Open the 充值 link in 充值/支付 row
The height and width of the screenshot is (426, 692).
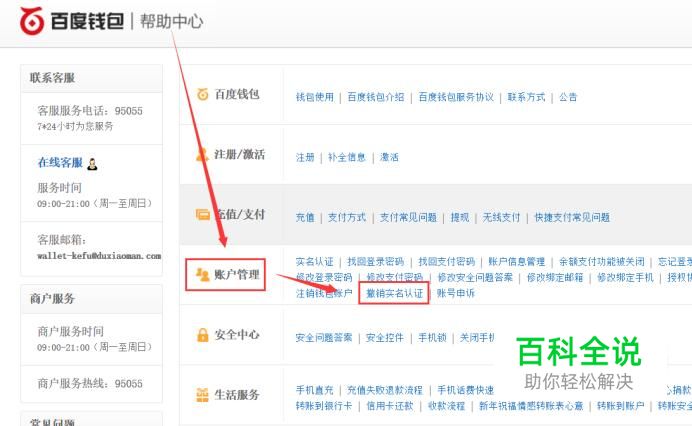(305, 217)
